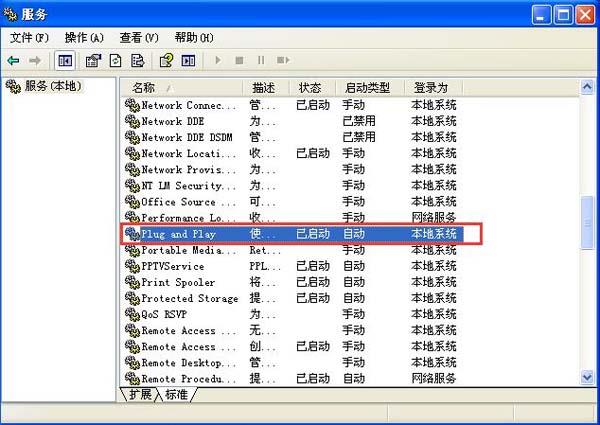Open the Help toolbar icon
The image size is (600, 425).
tap(166, 60)
